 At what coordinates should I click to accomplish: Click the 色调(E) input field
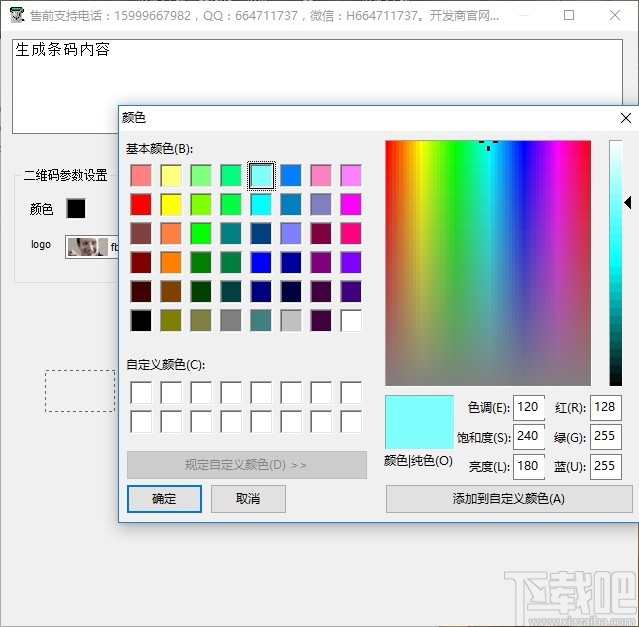point(529,407)
